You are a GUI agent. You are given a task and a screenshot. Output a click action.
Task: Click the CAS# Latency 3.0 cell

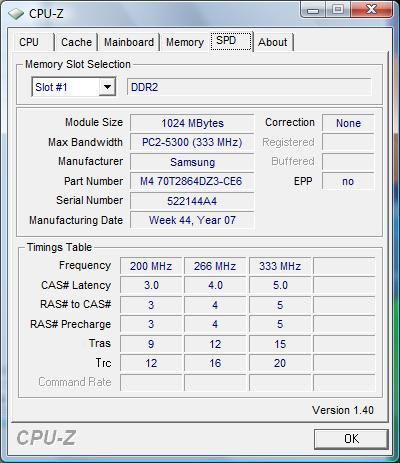tap(151, 285)
